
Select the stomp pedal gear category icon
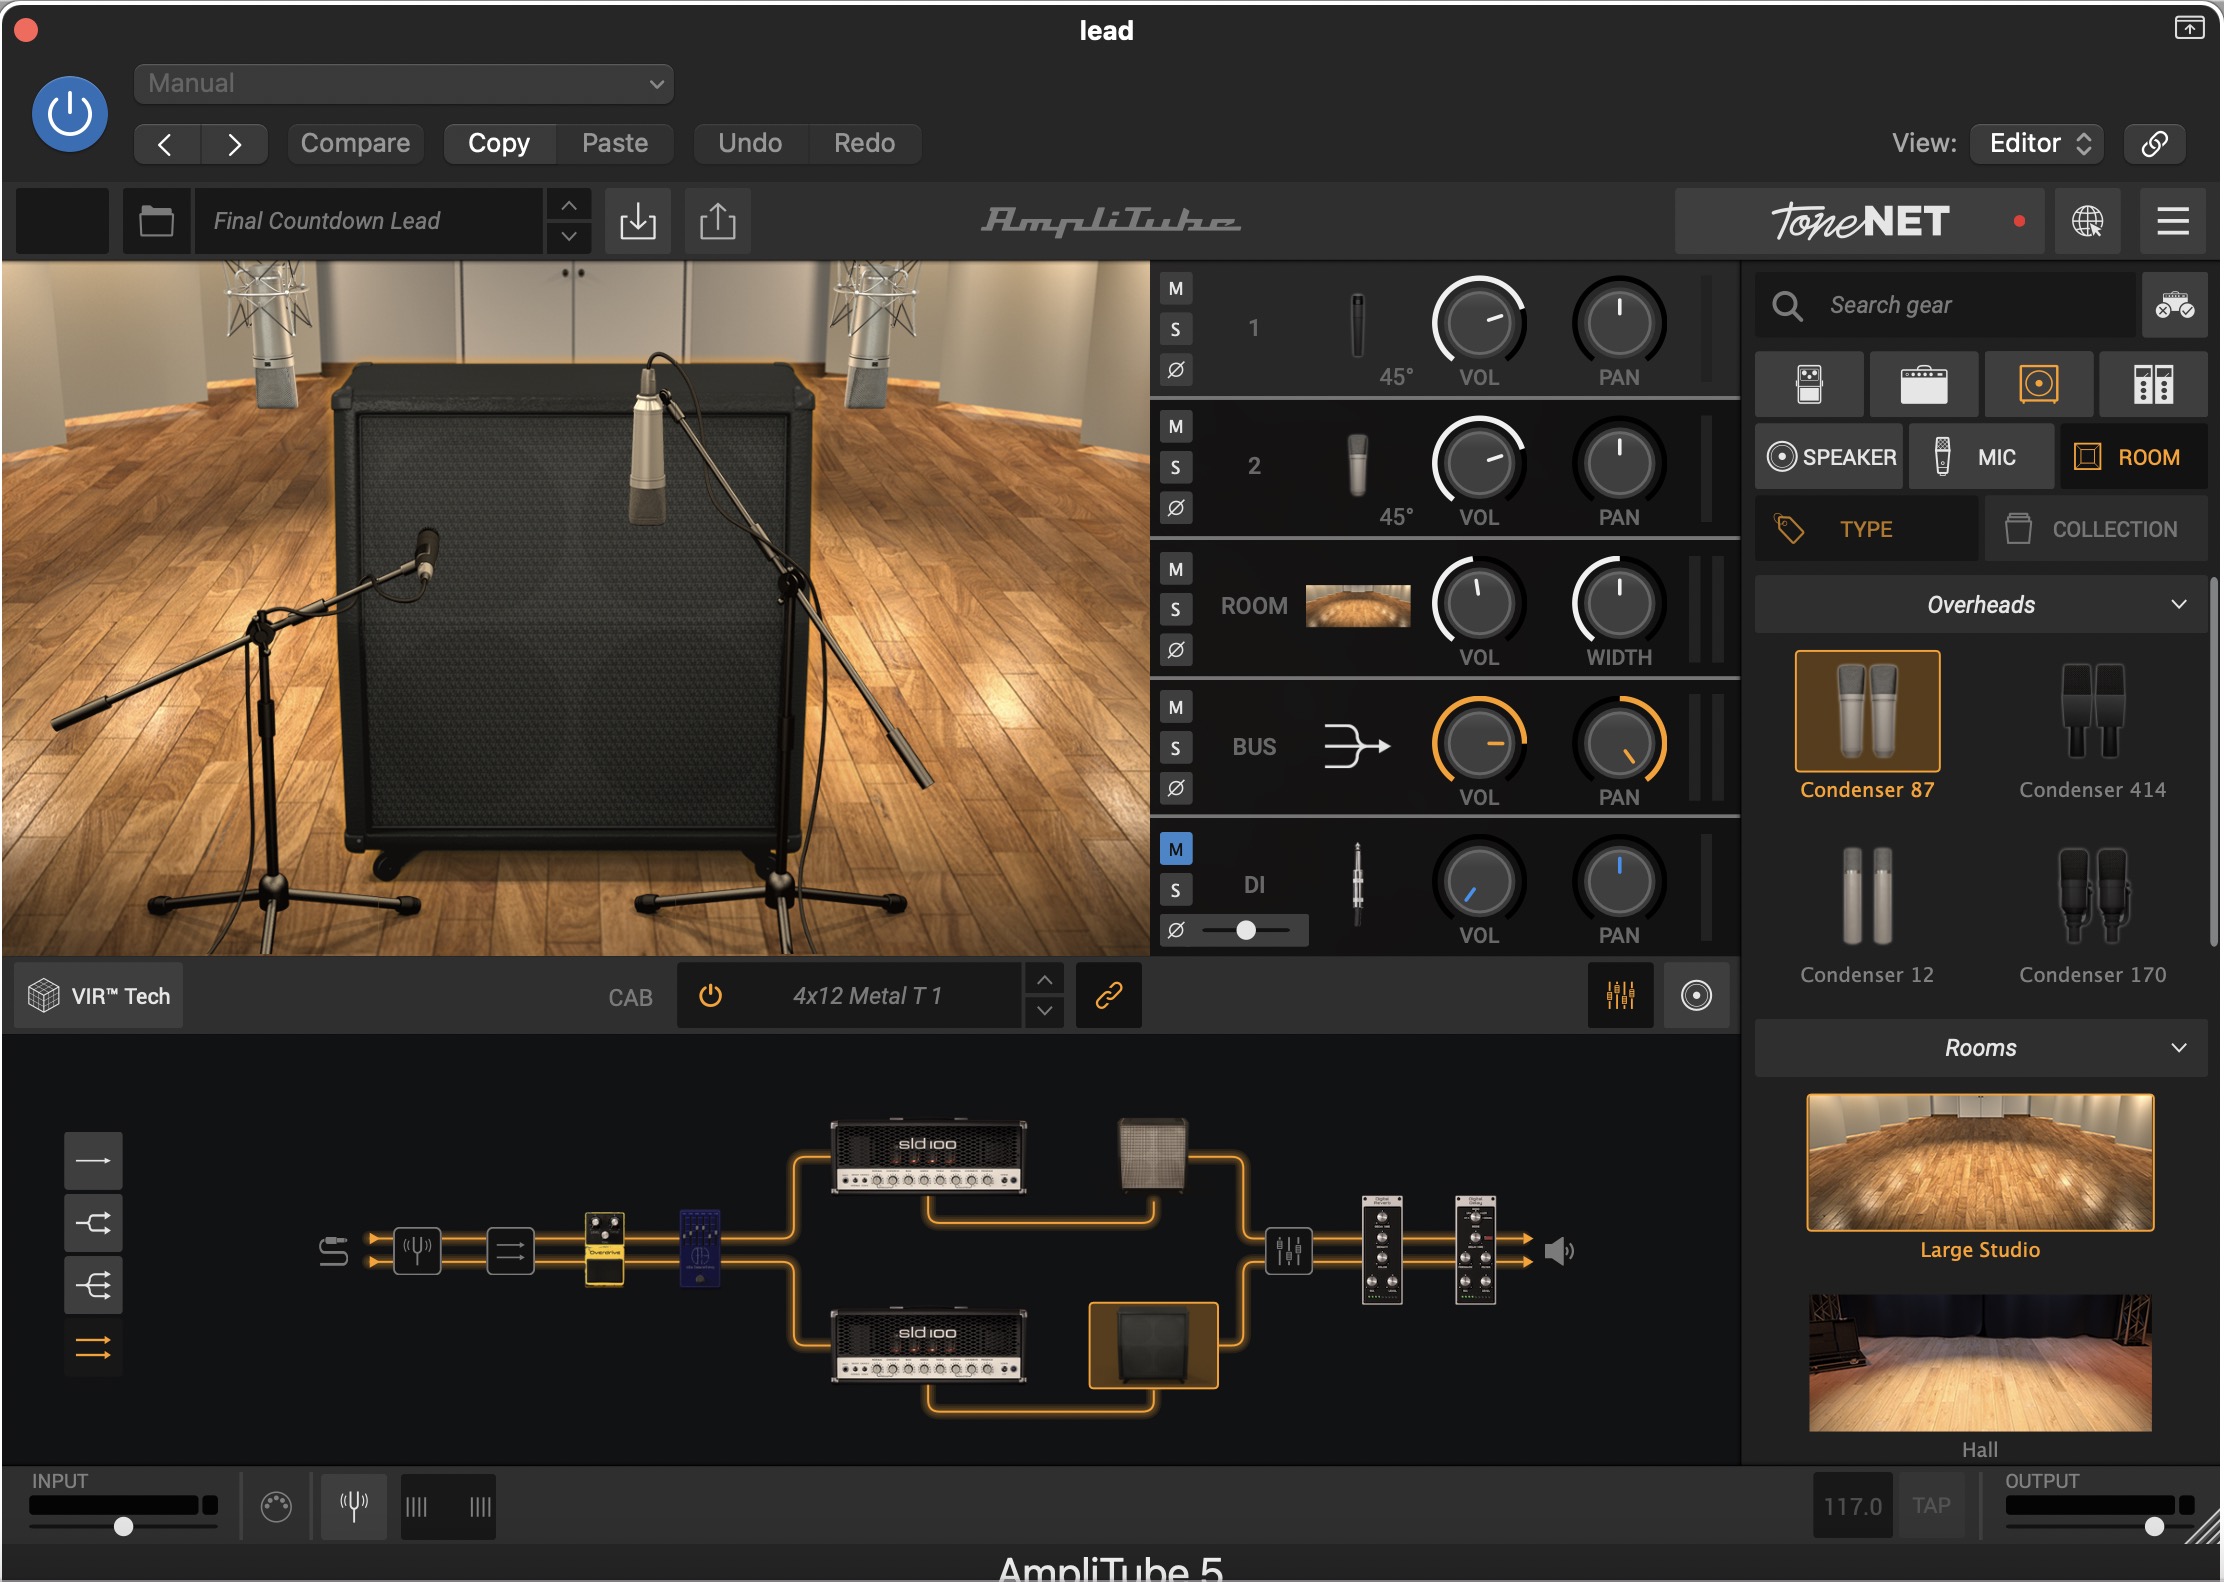coord(1809,384)
